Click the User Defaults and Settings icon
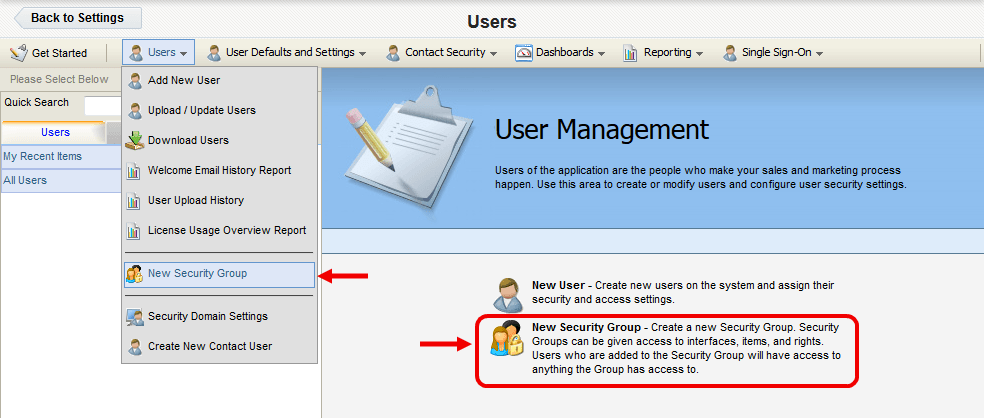984x418 pixels. [x=215, y=53]
